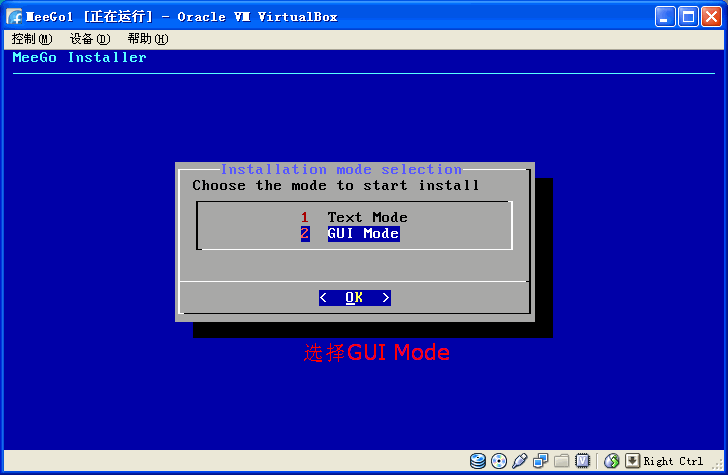The height and width of the screenshot is (475, 728).
Task: Click the optical CD/DVD drive status icon
Action: (499, 461)
